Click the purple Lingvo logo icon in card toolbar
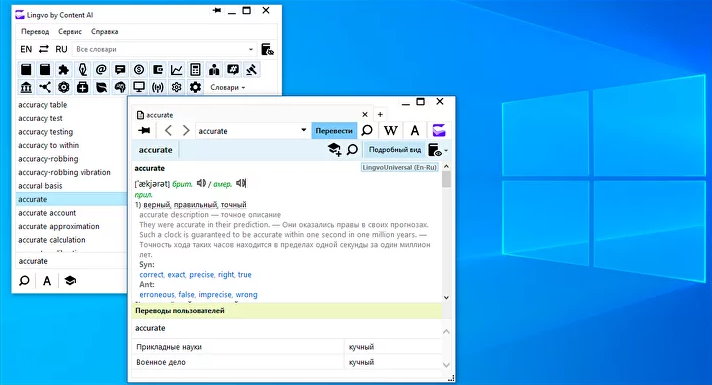Viewport: 712px width, 385px height. pos(439,131)
